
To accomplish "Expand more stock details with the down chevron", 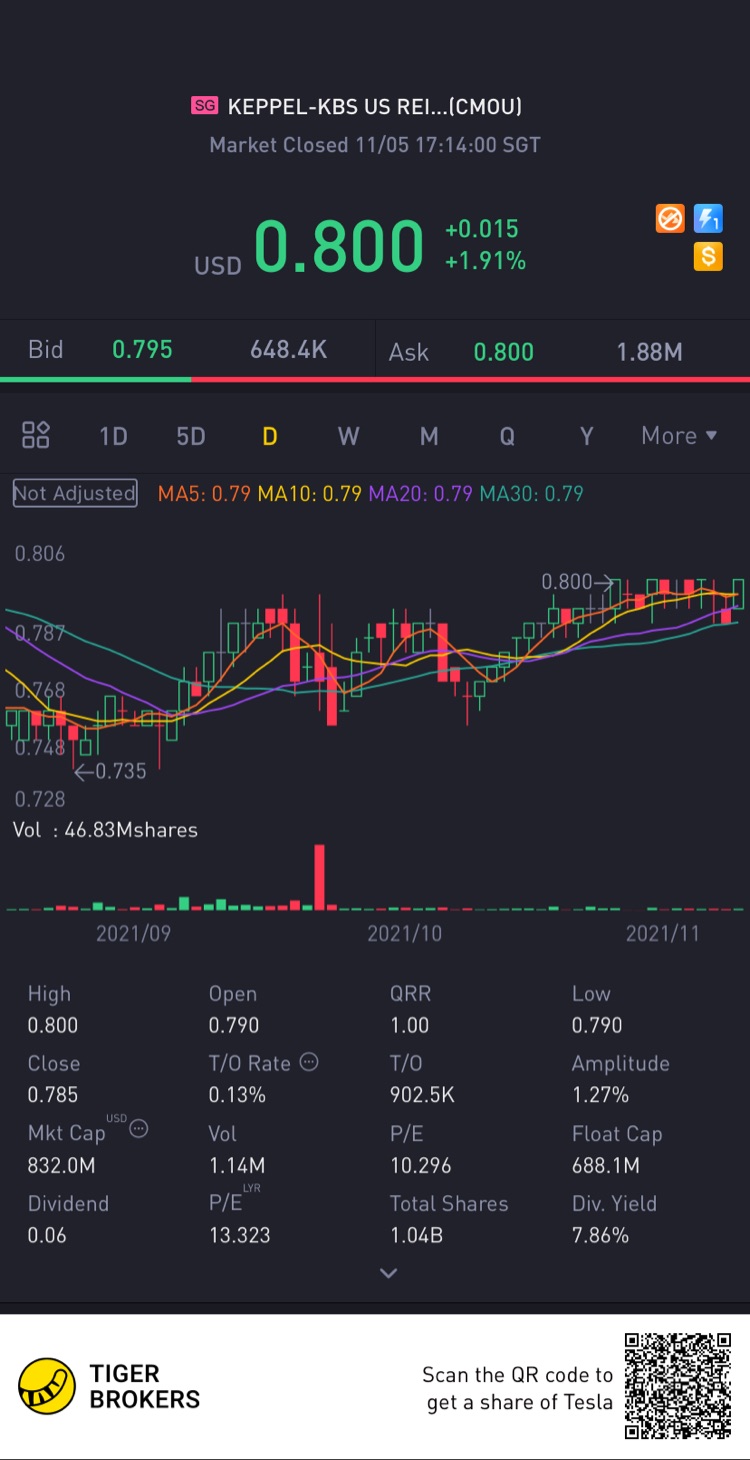I will [389, 1273].
